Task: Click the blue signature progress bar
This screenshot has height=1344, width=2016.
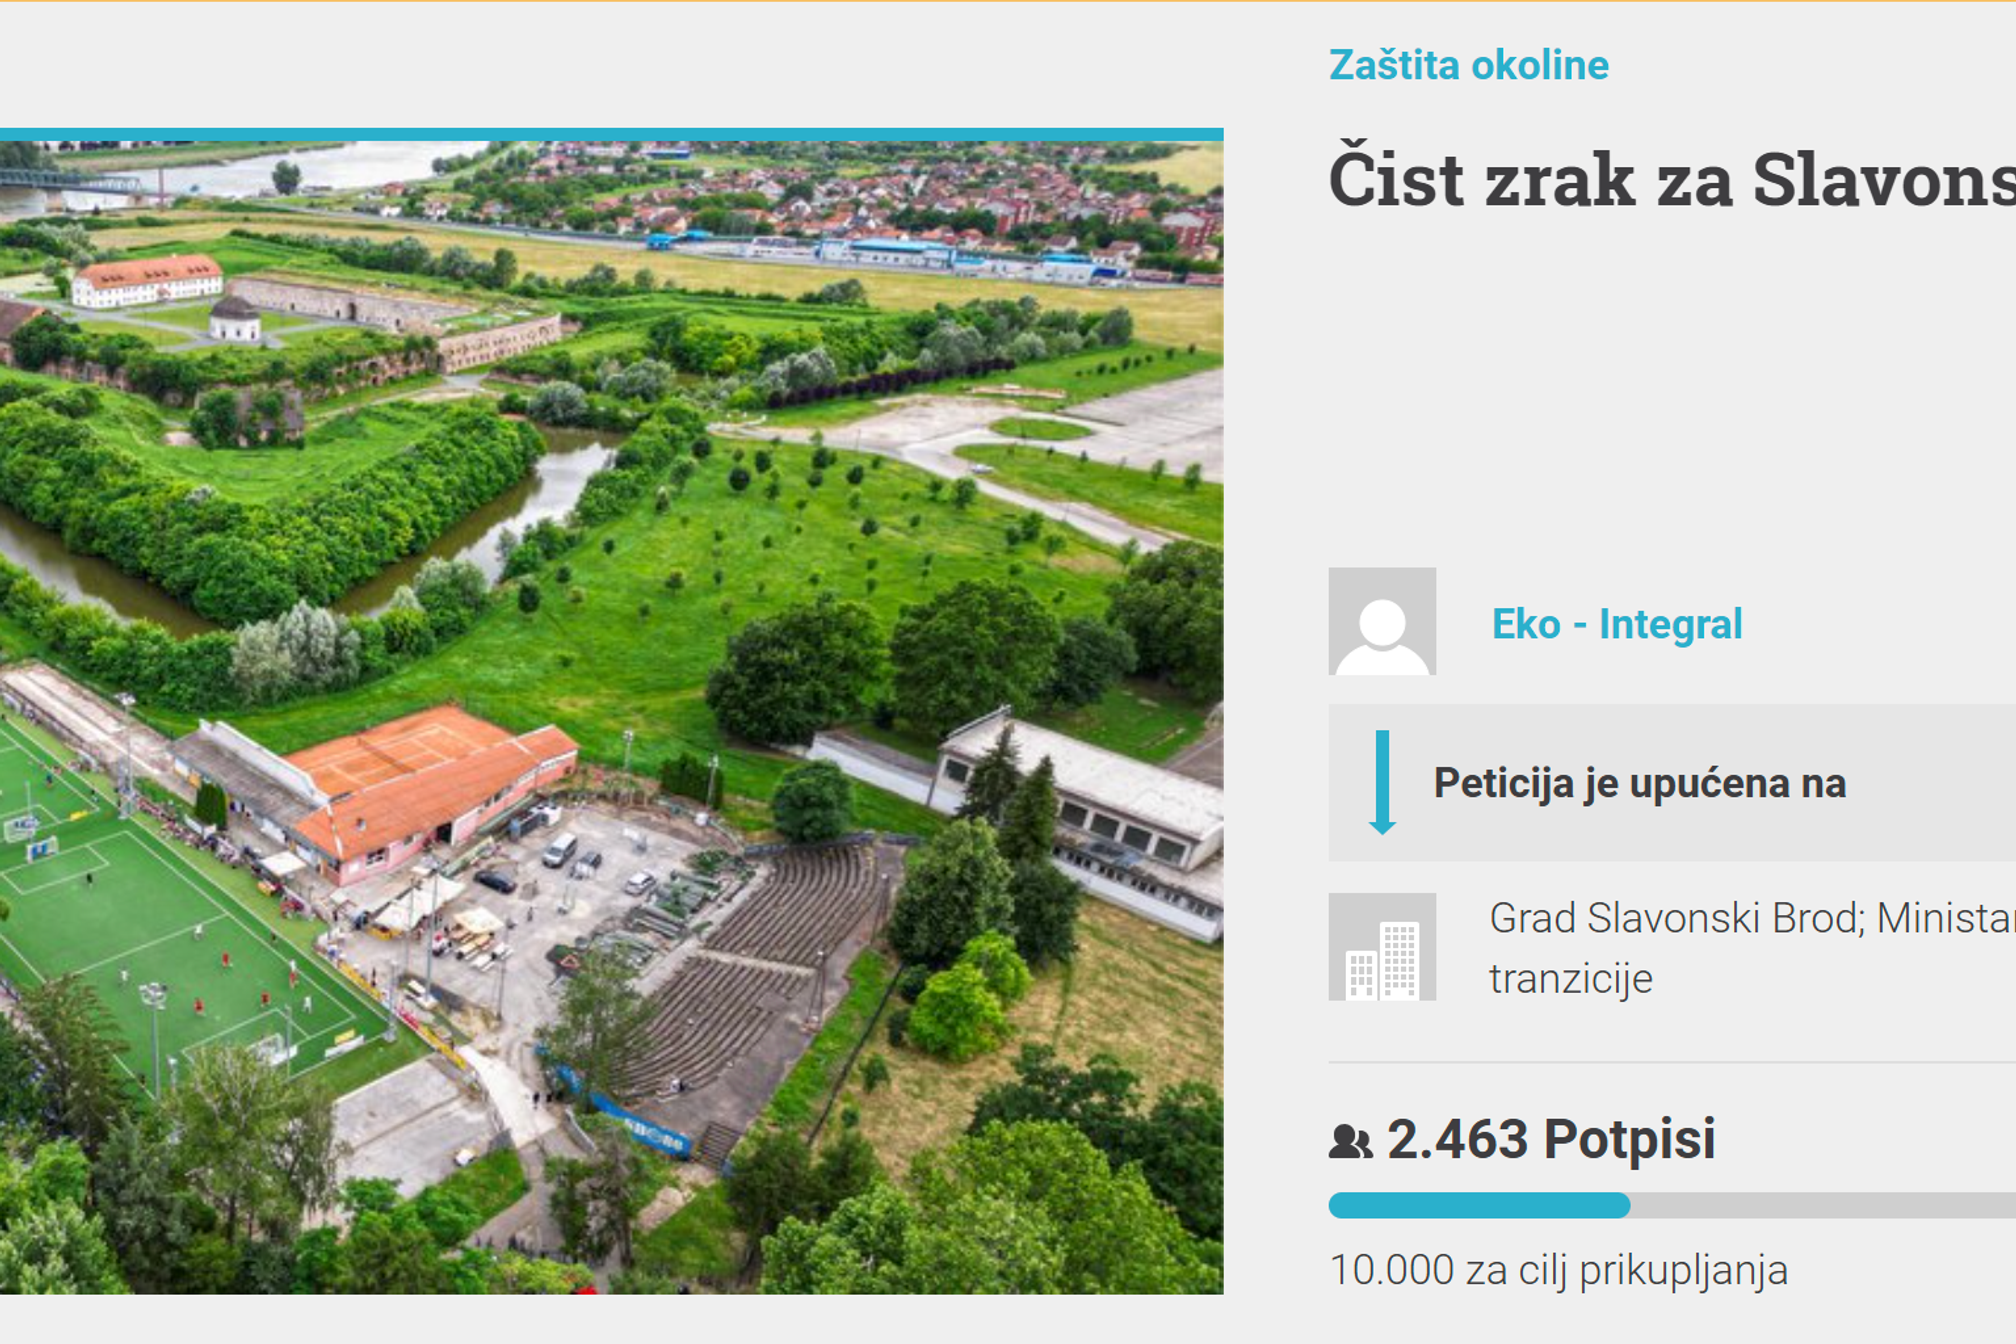Action: 1479,1205
